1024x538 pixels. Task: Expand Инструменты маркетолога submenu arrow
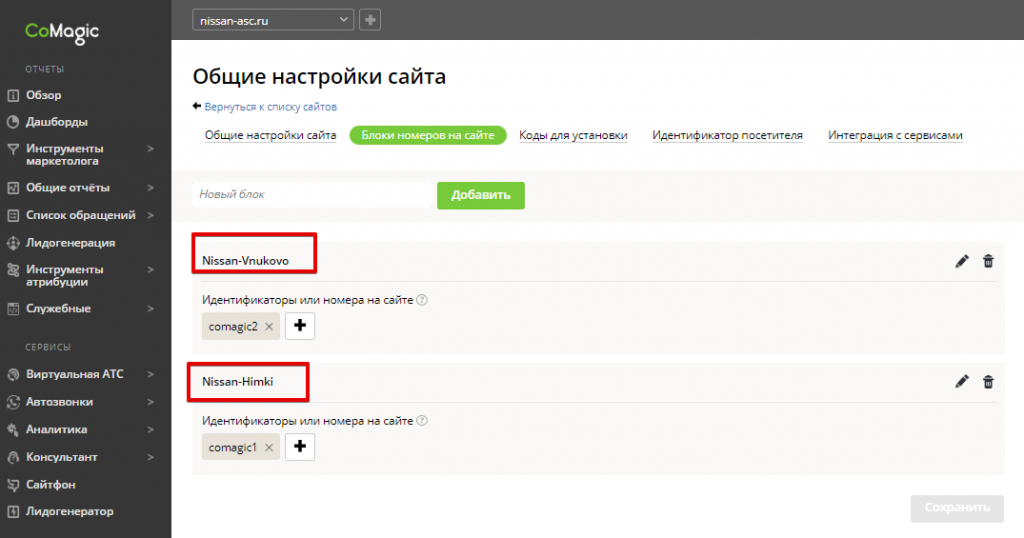tap(150, 149)
